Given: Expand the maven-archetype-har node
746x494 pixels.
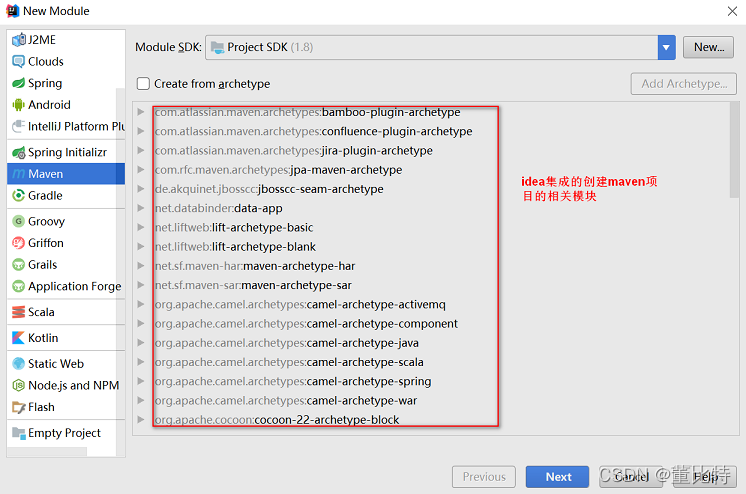Looking at the screenshot, I should [141, 266].
